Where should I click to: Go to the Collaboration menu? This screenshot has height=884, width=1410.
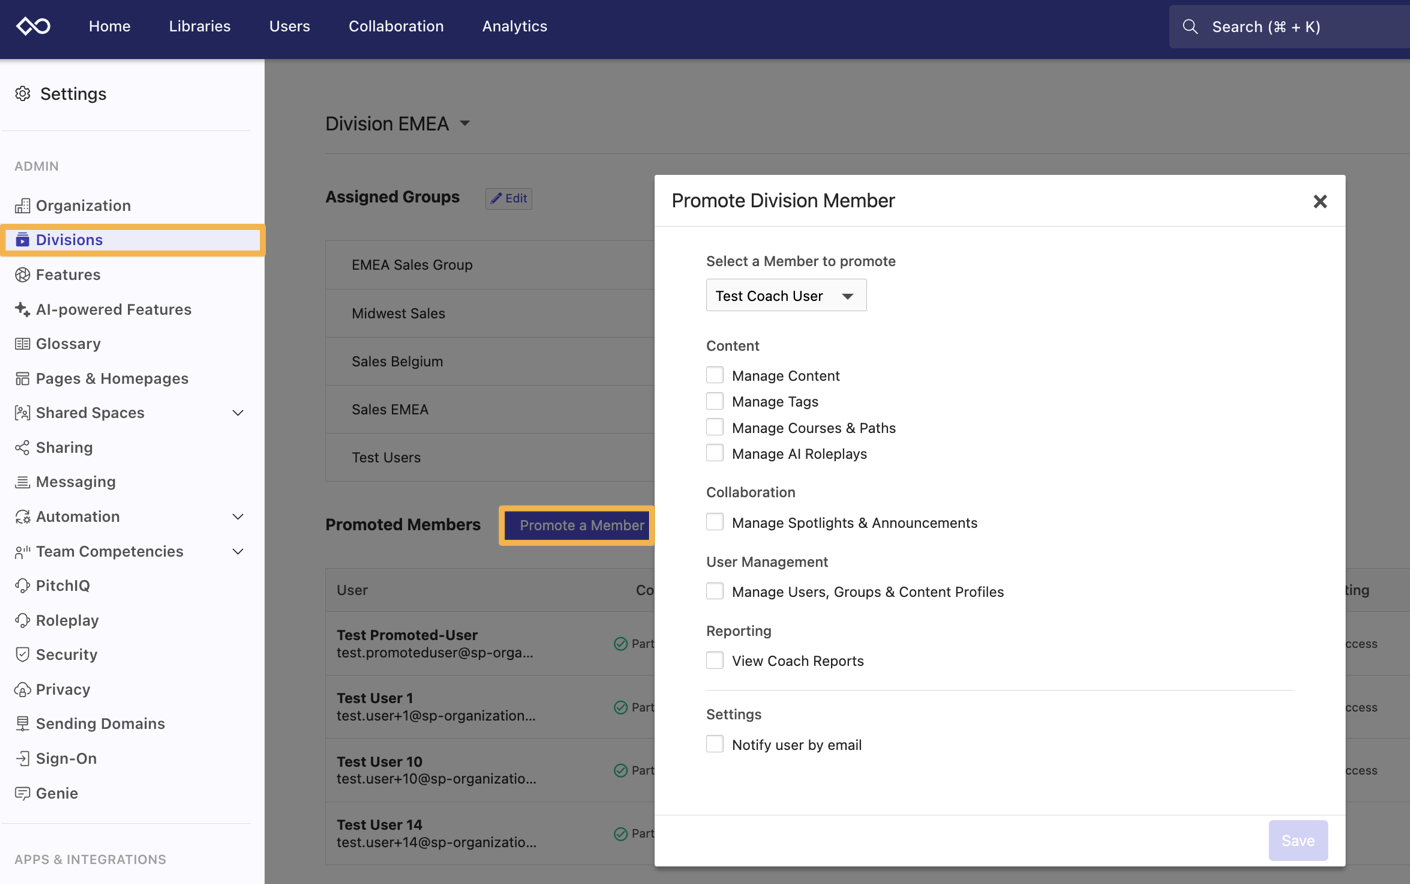pos(396,26)
